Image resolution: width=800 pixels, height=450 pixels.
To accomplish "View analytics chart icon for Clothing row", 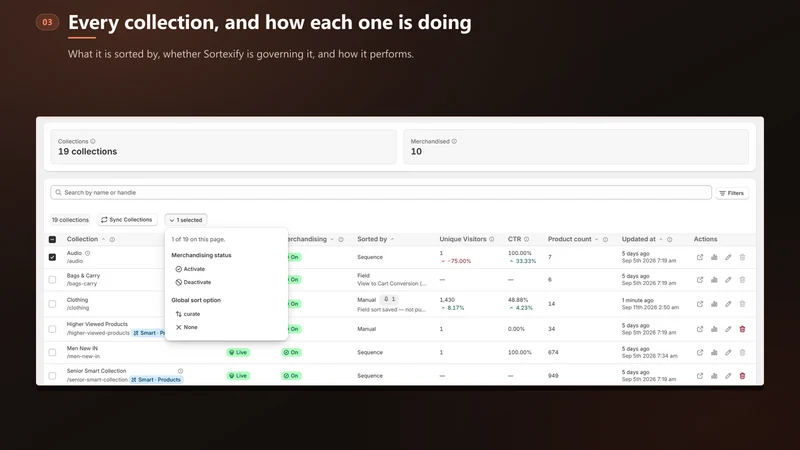I will pyautogui.click(x=714, y=304).
